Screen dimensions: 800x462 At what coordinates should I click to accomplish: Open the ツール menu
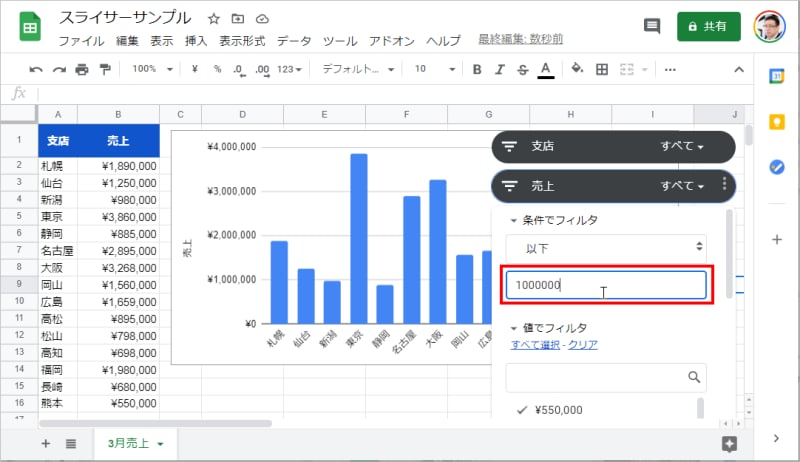[340, 41]
